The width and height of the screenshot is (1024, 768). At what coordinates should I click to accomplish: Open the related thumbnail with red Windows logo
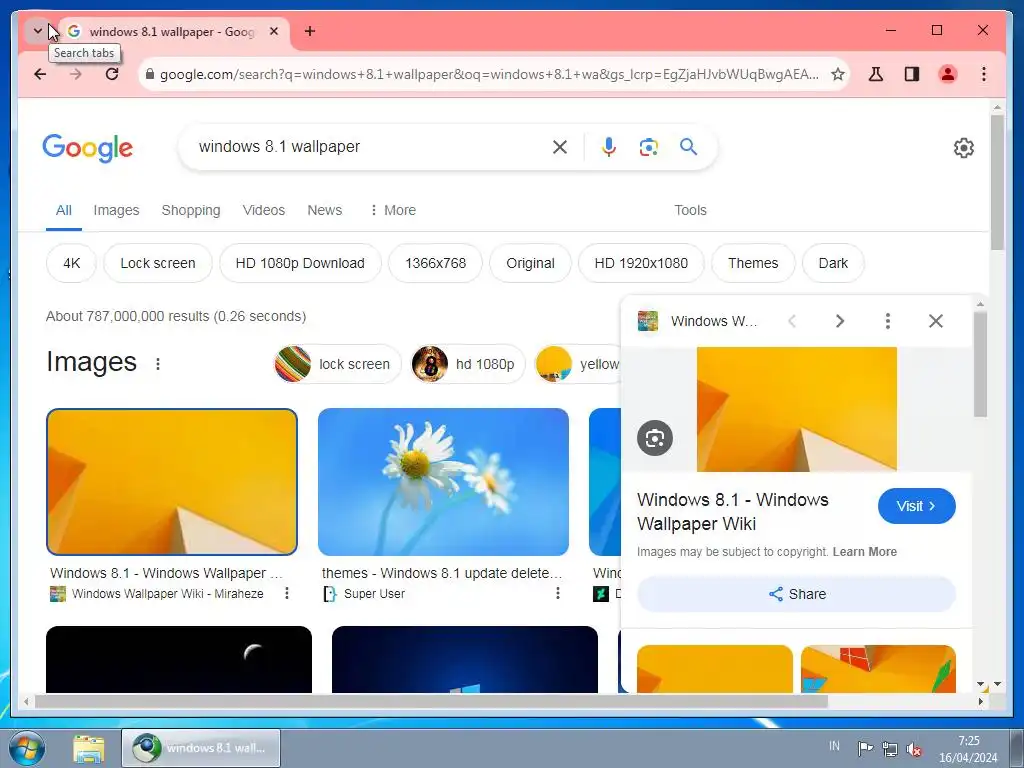click(878, 669)
